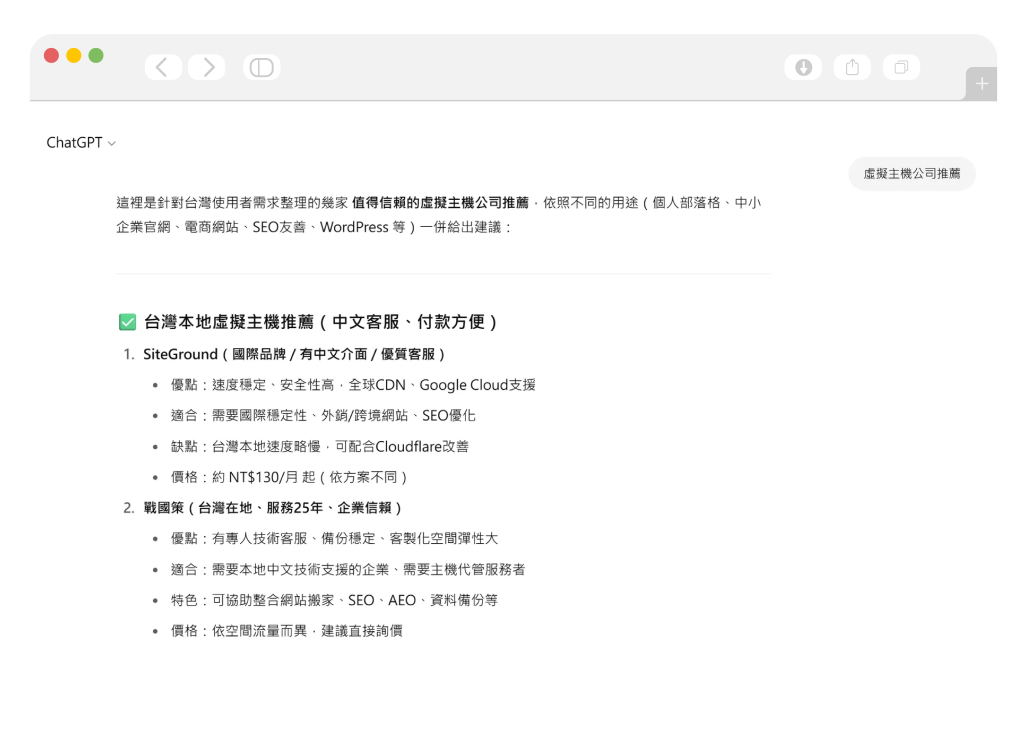Select the price line 約 NT$130/月 起
This screenshot has height=738, width=1024.
(x=289, y=477)
